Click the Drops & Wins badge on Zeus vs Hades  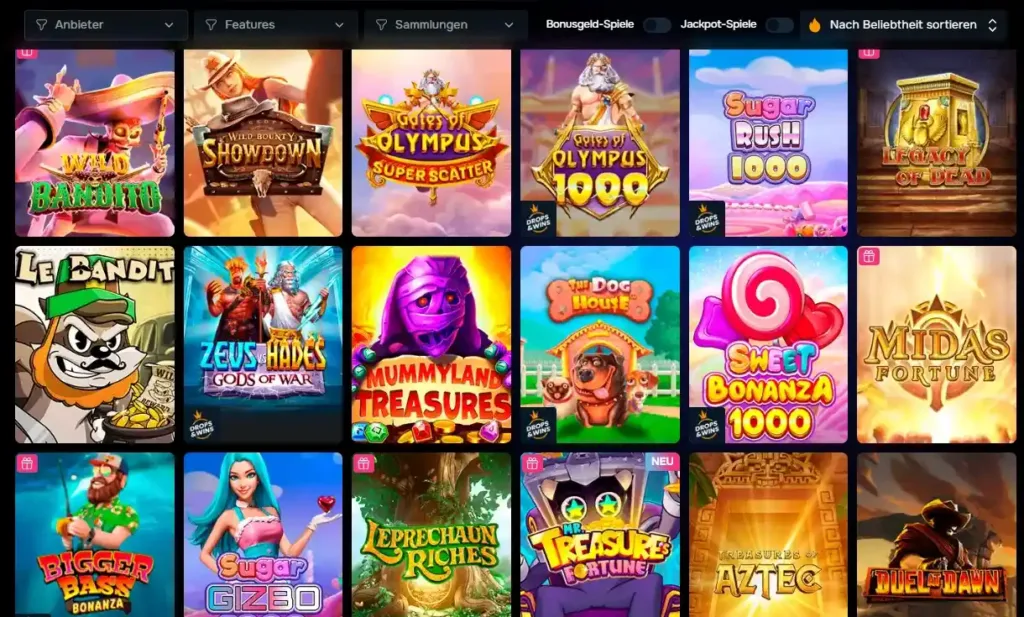click(x=200, y=425)
